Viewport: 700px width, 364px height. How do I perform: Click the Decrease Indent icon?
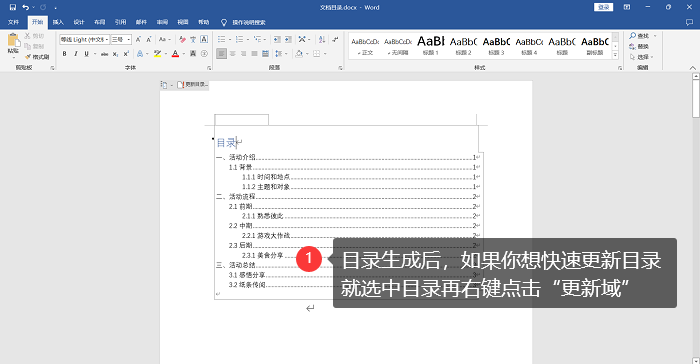pos(277,39)
